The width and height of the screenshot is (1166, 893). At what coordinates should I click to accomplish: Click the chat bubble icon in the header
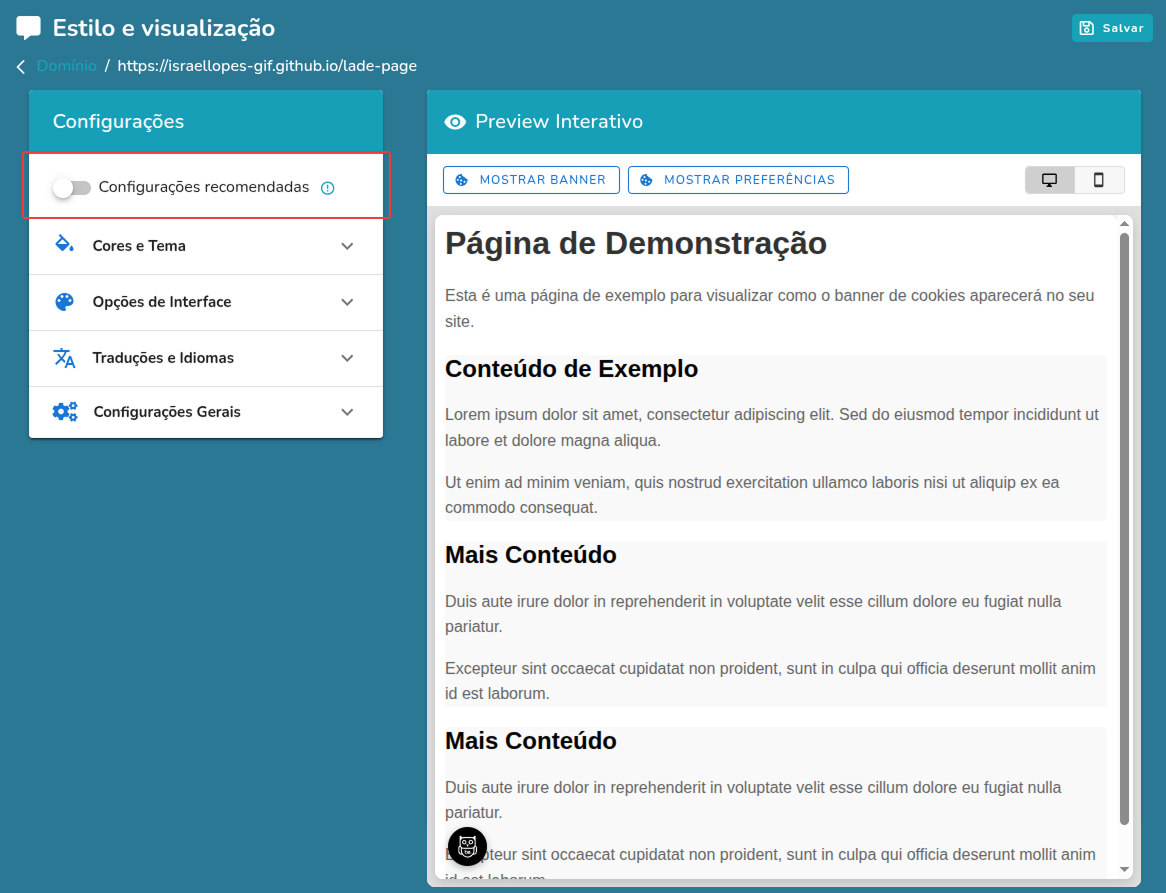pos(28,27)
